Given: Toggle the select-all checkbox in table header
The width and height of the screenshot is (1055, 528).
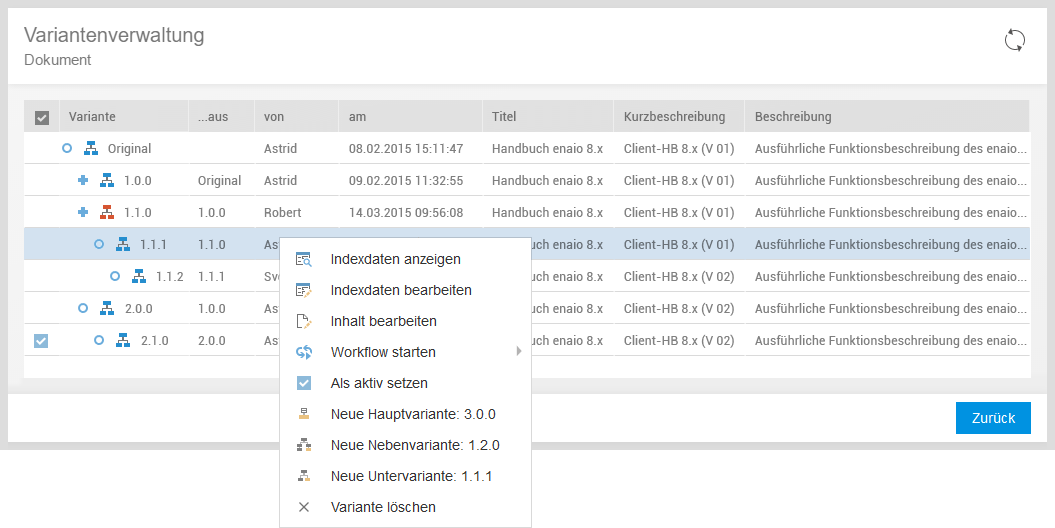Looking at the screenshot, I should pyautogui.click(x=42, y=117).
